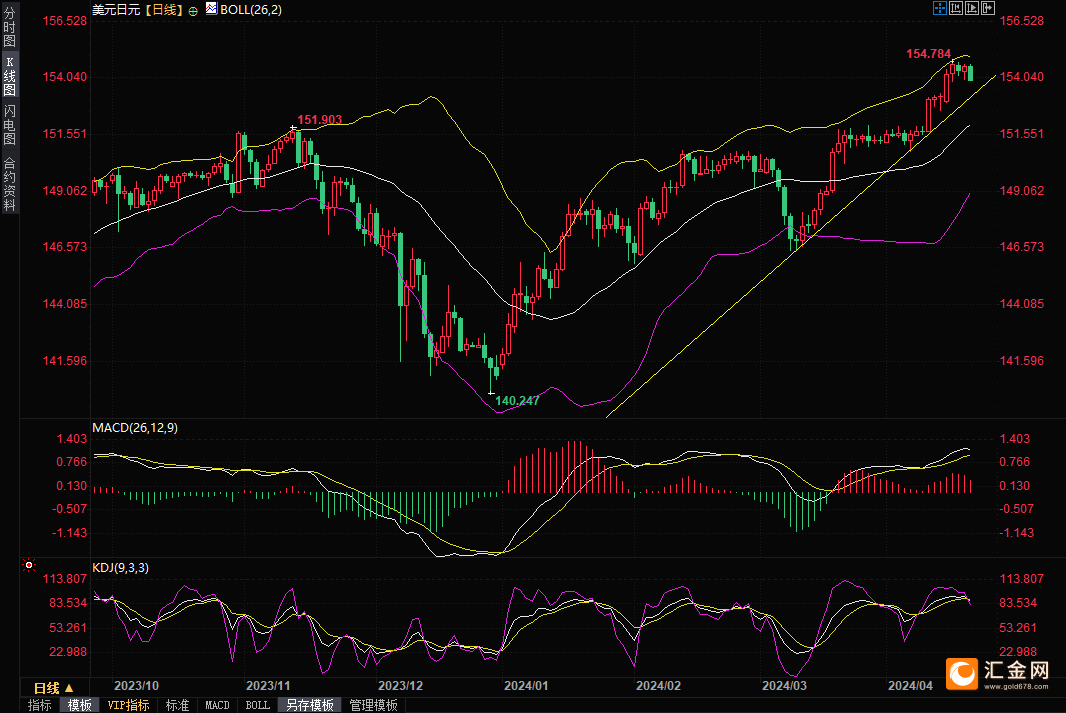1066x713 pixels.
Task: Click the right axis 144.085 price
Action: click(x=1022, y=303)
